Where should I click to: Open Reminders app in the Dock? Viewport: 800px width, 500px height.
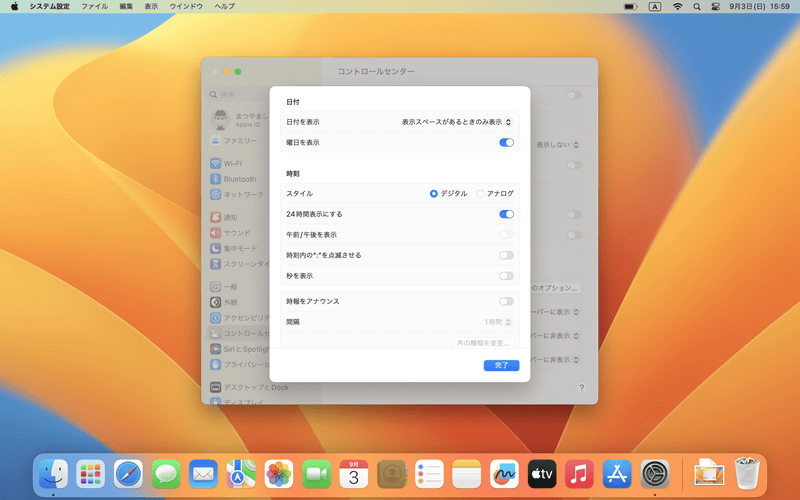(x=429, y=474)
